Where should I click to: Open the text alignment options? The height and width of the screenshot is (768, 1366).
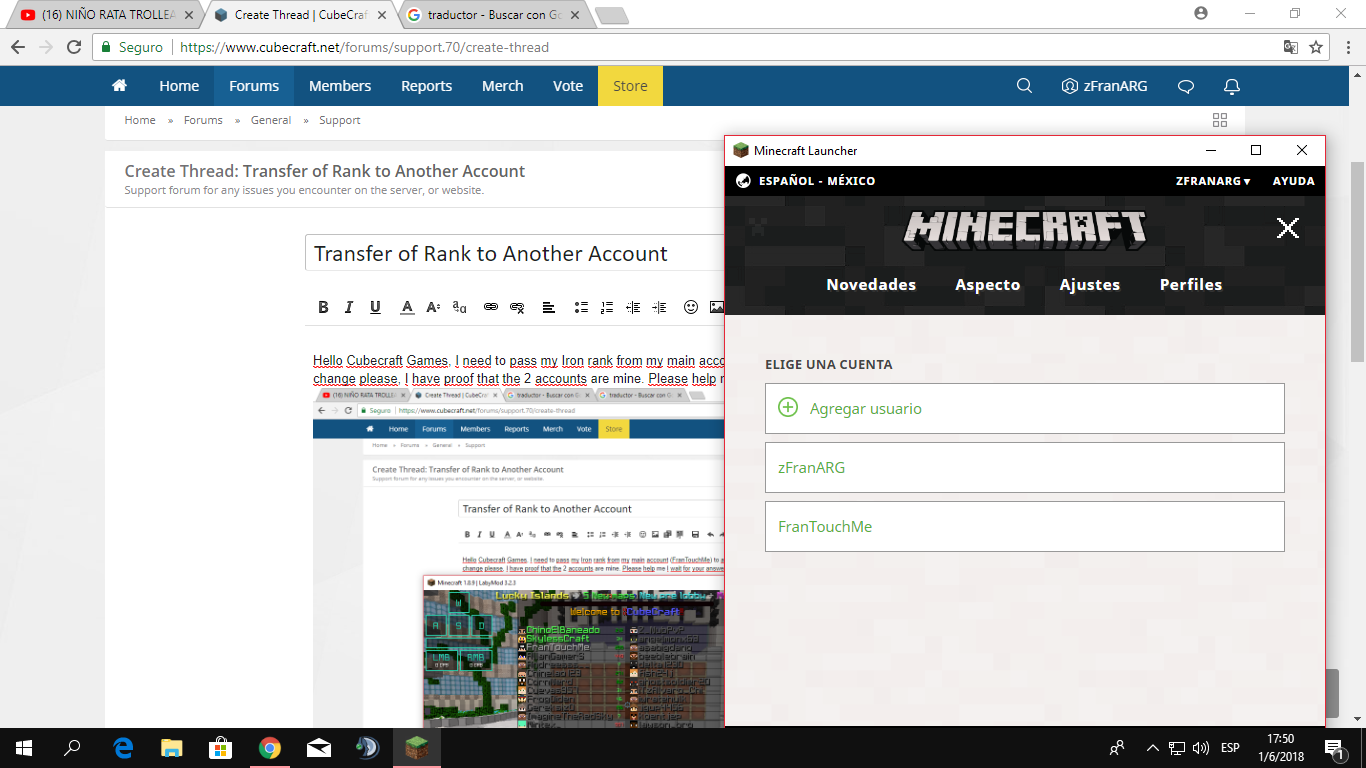549,307
